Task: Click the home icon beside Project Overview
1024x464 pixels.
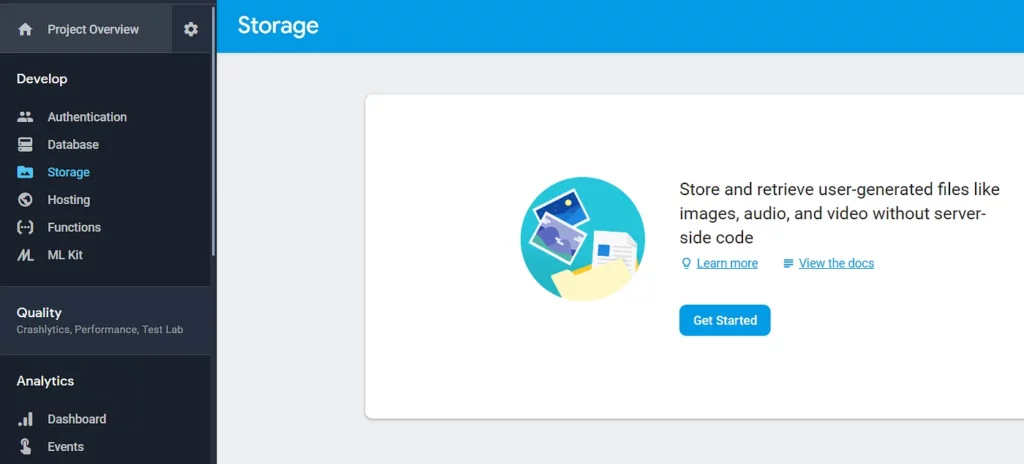Action: [x=25, y=29]
